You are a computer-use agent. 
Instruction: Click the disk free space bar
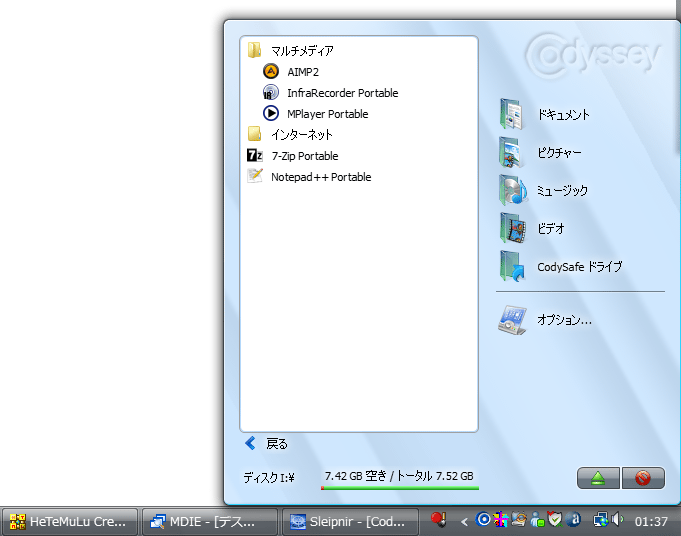coord(400,488)
